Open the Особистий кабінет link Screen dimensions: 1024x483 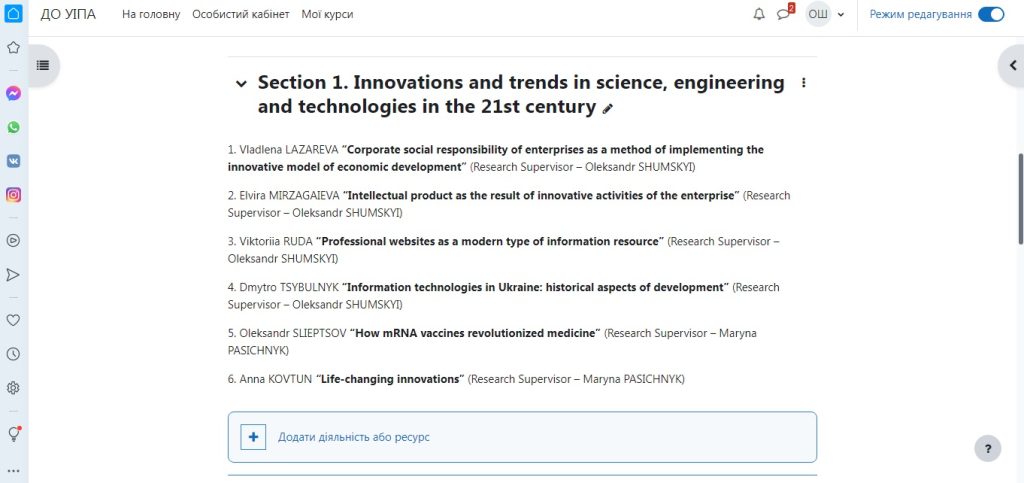pos(240,14)
